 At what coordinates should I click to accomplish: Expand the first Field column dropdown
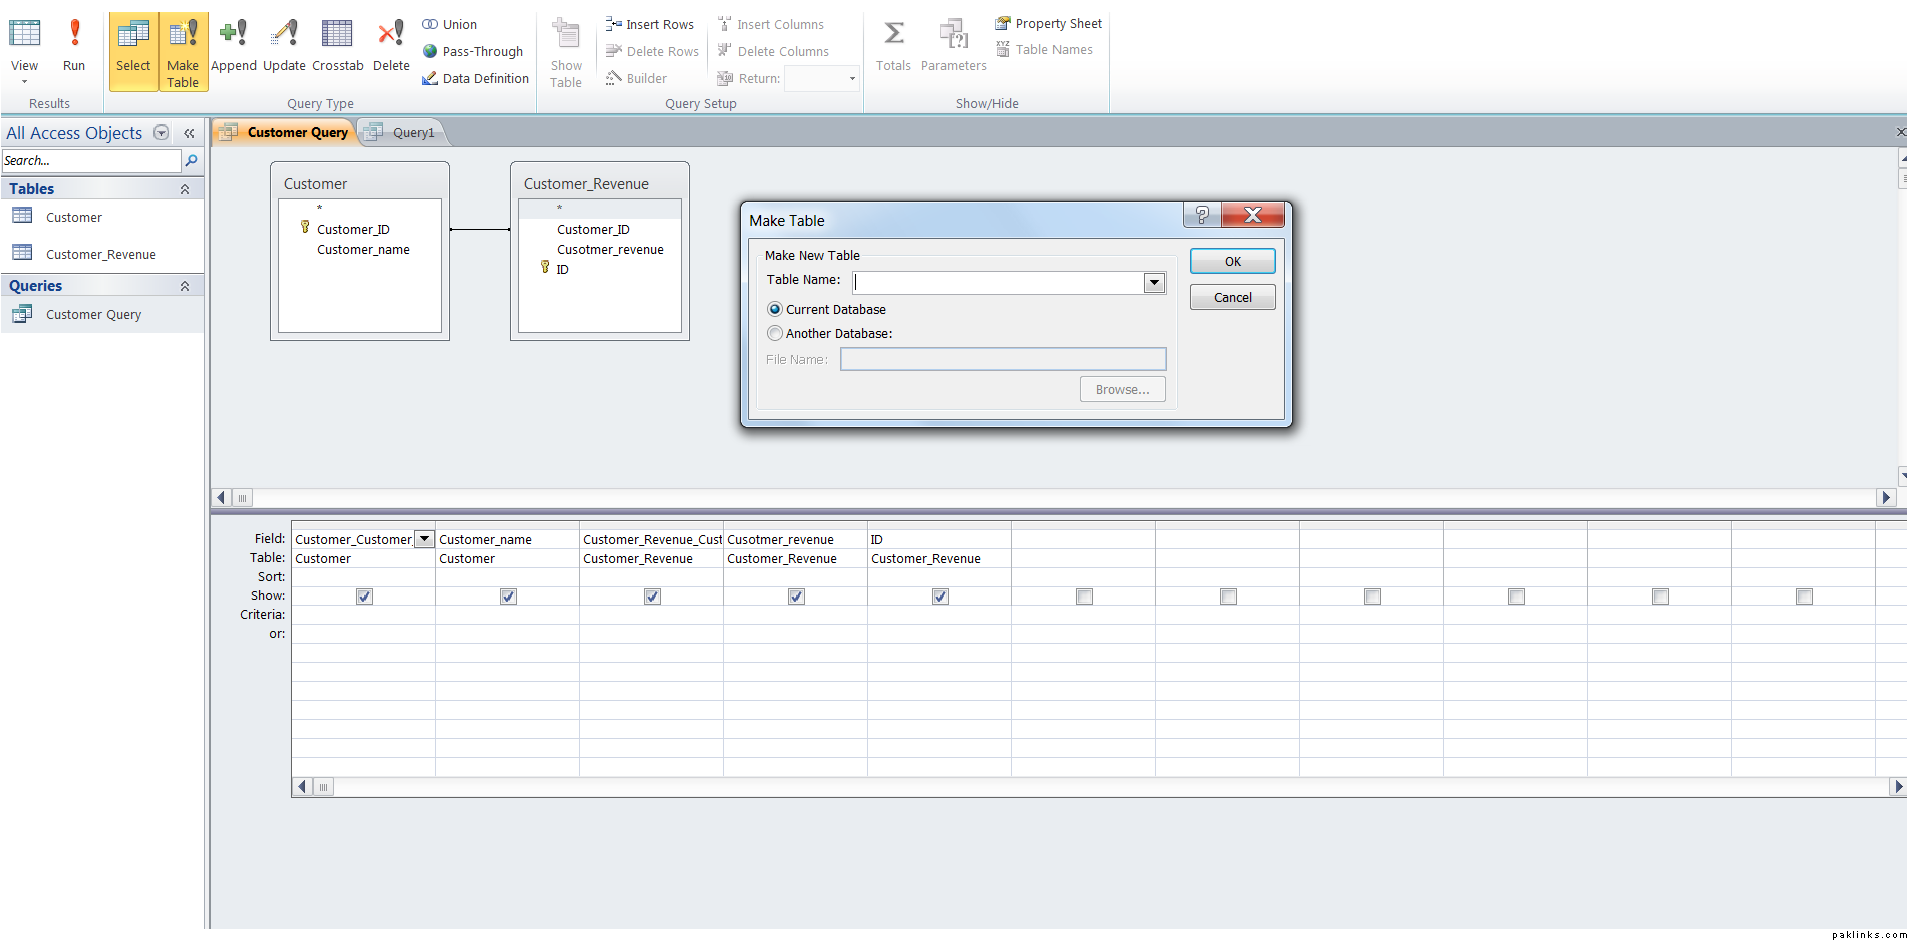(x=424, y=539)
